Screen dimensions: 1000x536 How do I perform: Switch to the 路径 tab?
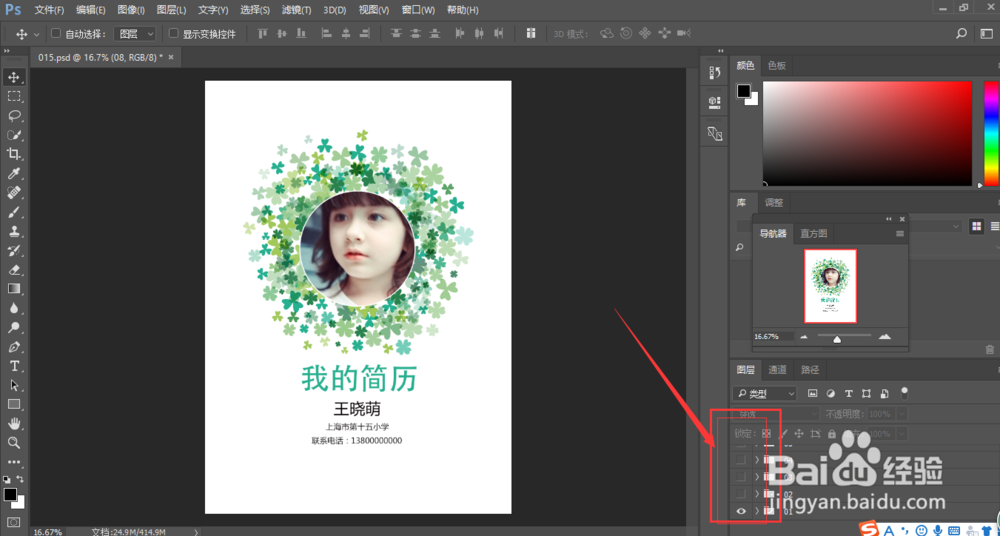click(810, 369)
